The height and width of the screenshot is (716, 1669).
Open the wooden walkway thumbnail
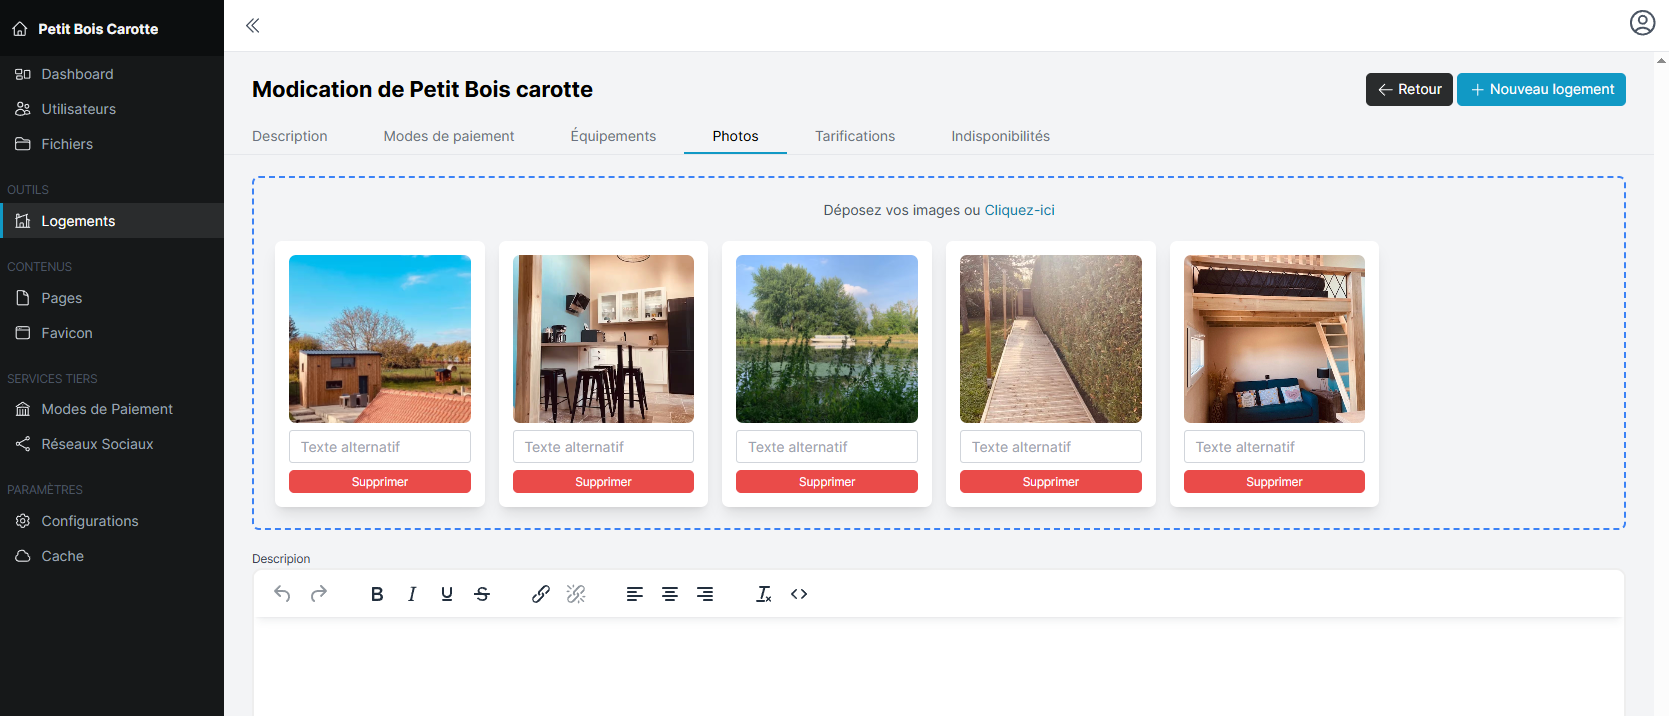pyautogui.click(x=1051, y=339)
